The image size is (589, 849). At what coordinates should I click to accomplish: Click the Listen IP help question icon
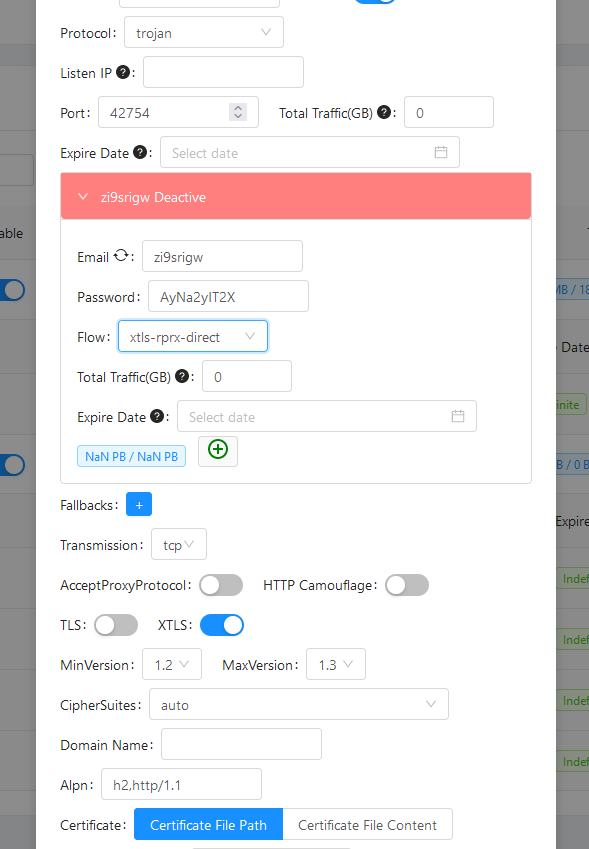coord(123,72)
